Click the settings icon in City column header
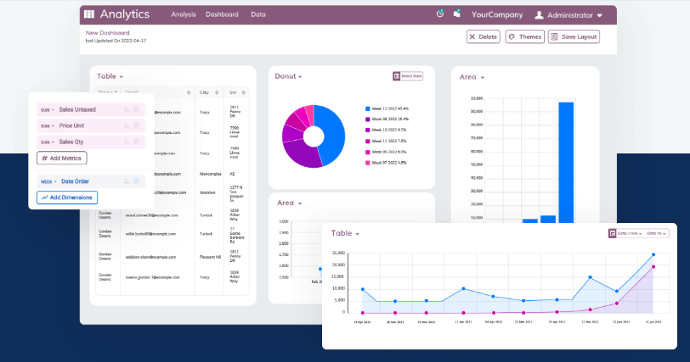 (x=217, y=93)
